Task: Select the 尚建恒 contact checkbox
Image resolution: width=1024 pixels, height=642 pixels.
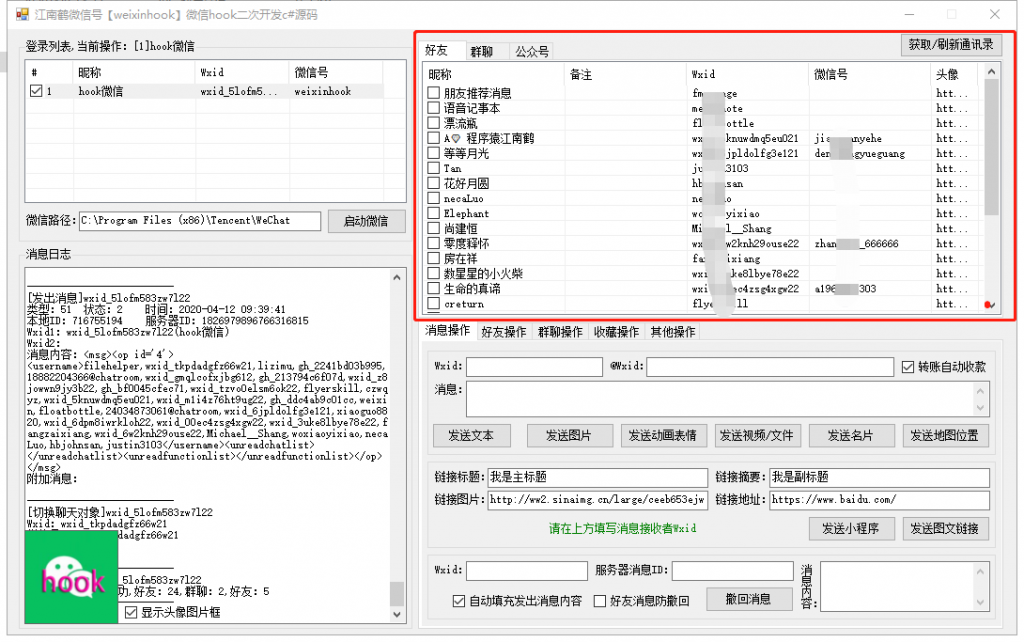Action: (433, 228)
